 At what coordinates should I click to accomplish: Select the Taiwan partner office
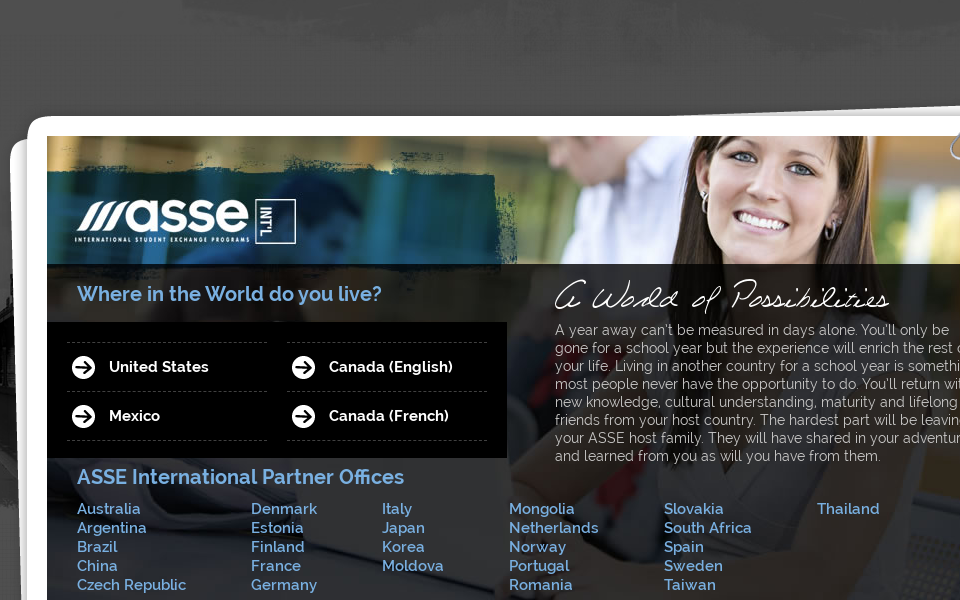tap(690, 585)
